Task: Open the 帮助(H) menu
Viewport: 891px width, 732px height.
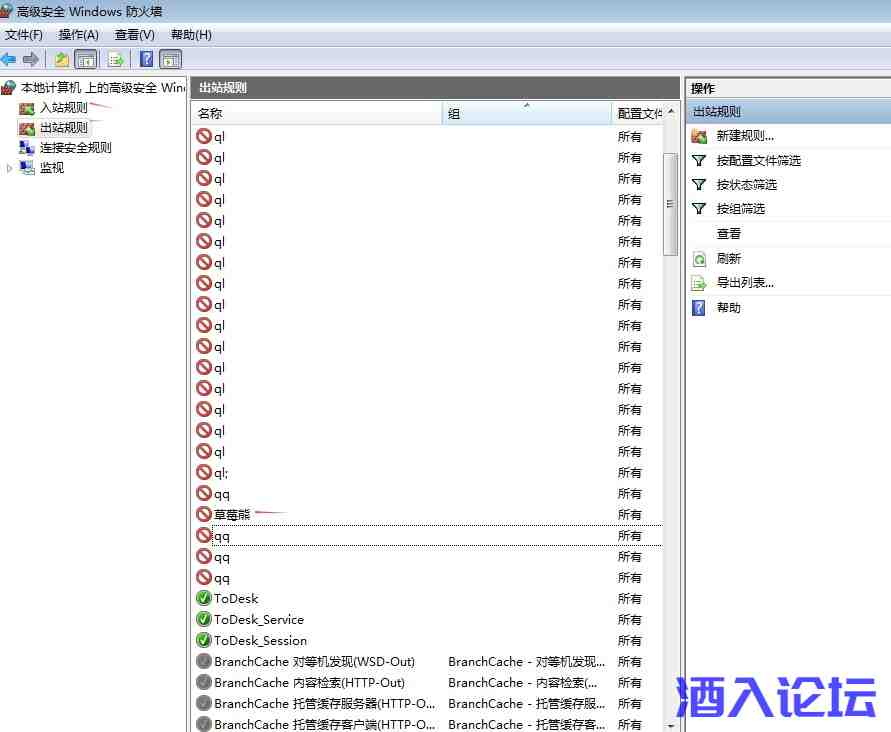Action: click(x=191, y=35)
